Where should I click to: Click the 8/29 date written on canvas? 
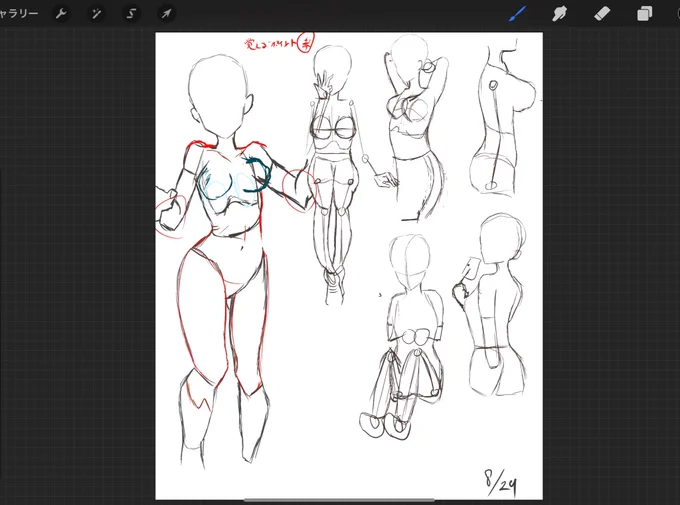pyautogui.click(x=501, y=482)
